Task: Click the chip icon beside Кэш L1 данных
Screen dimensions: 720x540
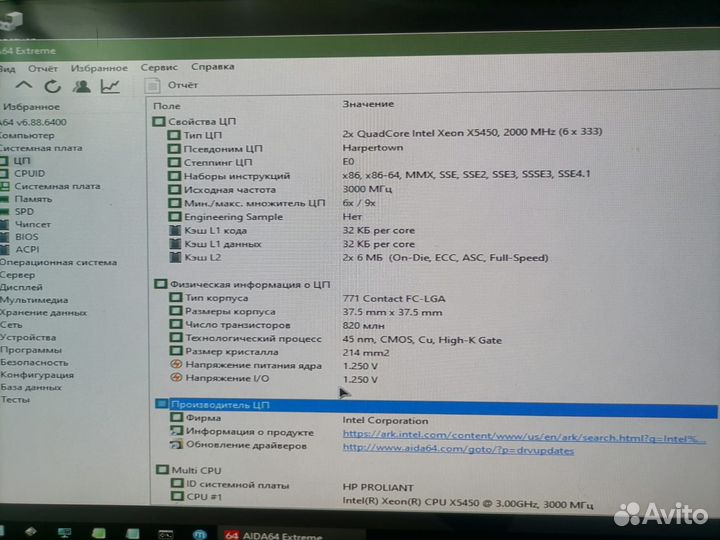Action: click(175, 243)
